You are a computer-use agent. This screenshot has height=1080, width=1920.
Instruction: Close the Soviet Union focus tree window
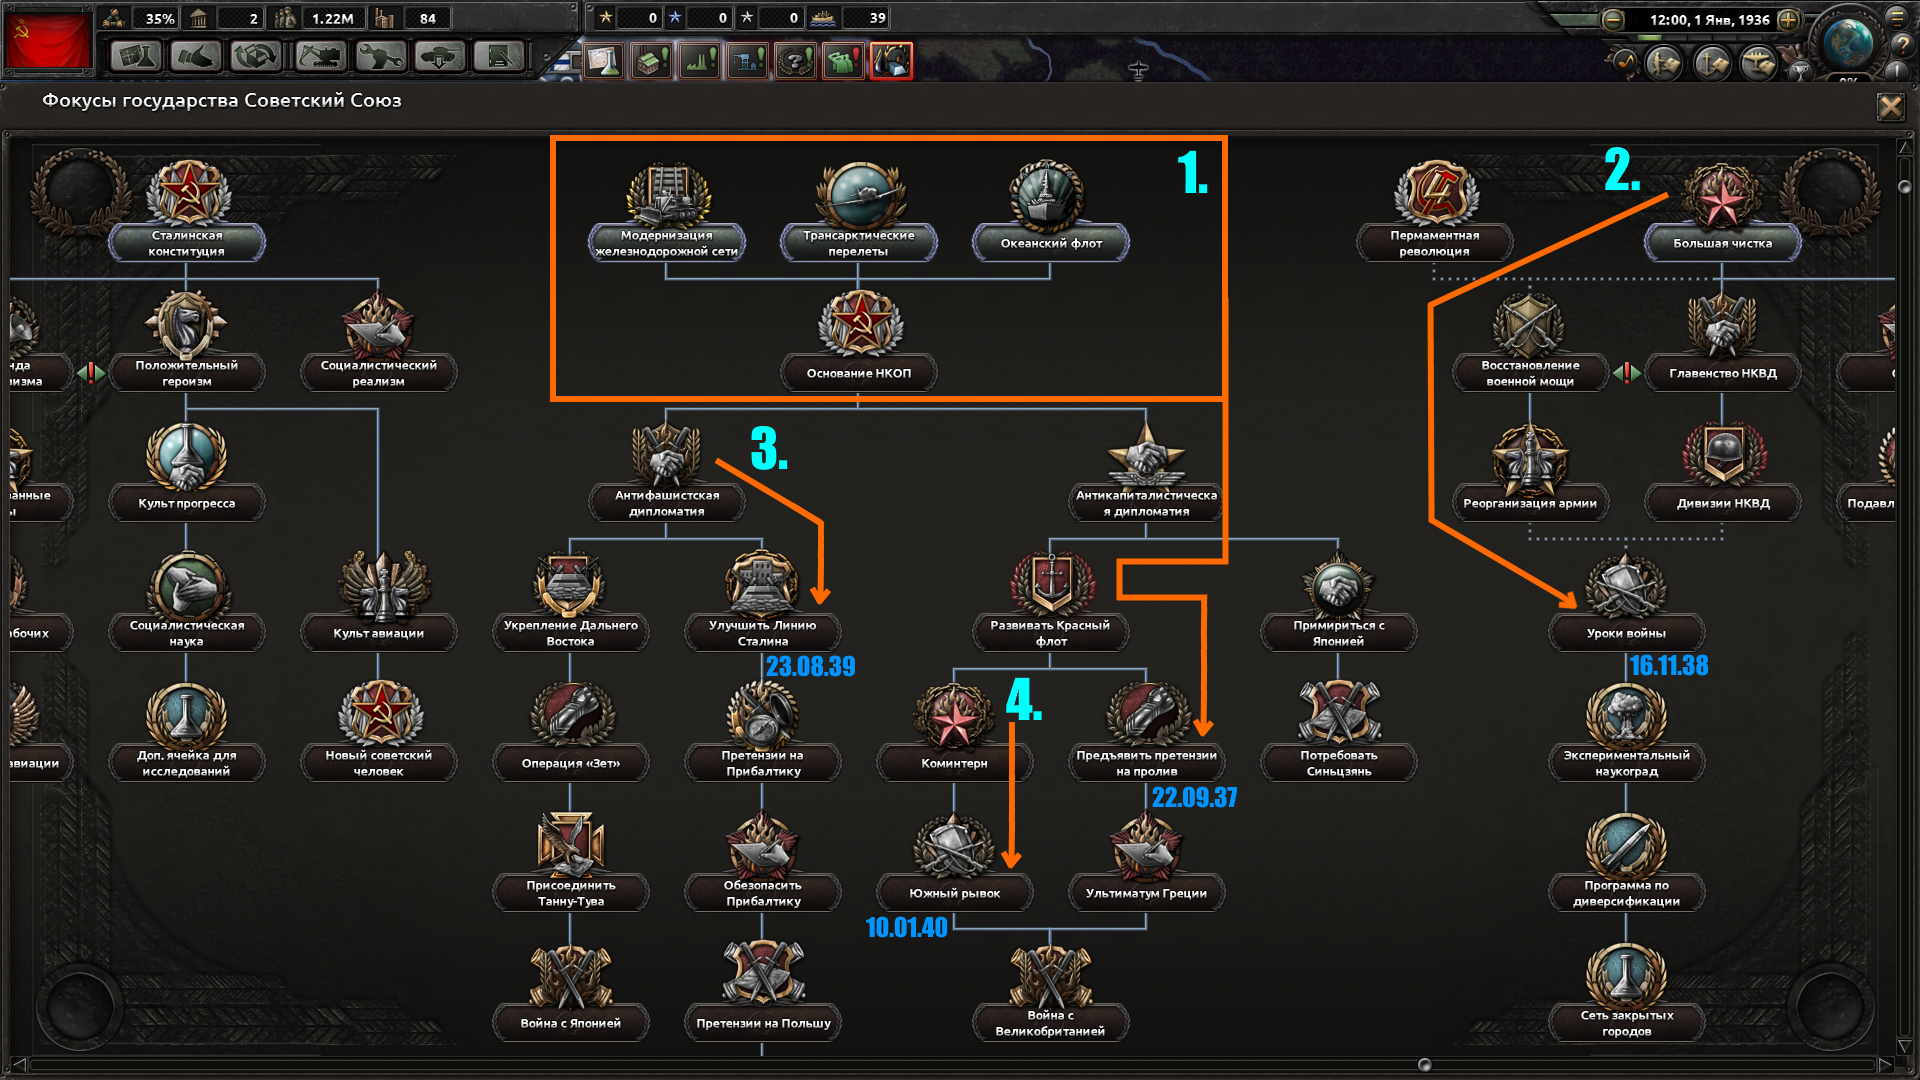tap(1890, 106)
